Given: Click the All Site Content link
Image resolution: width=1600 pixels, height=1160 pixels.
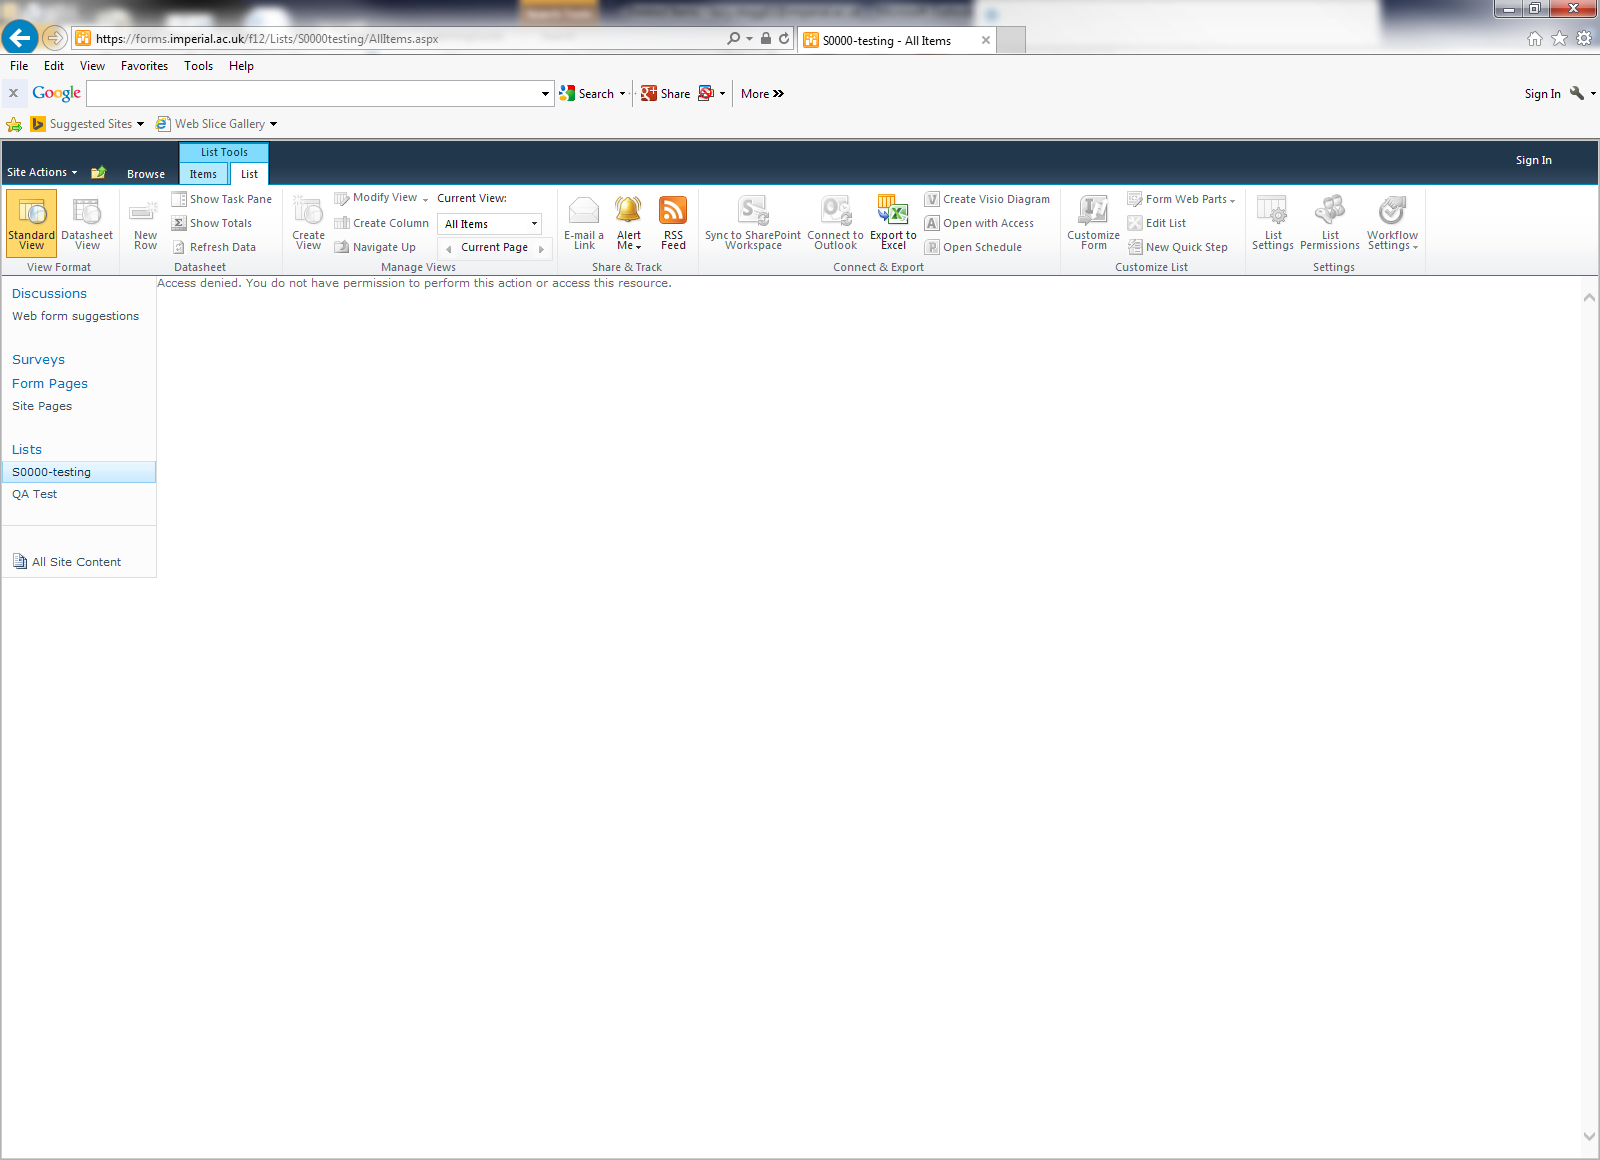Looking at the screenshot, I should 76,562.
